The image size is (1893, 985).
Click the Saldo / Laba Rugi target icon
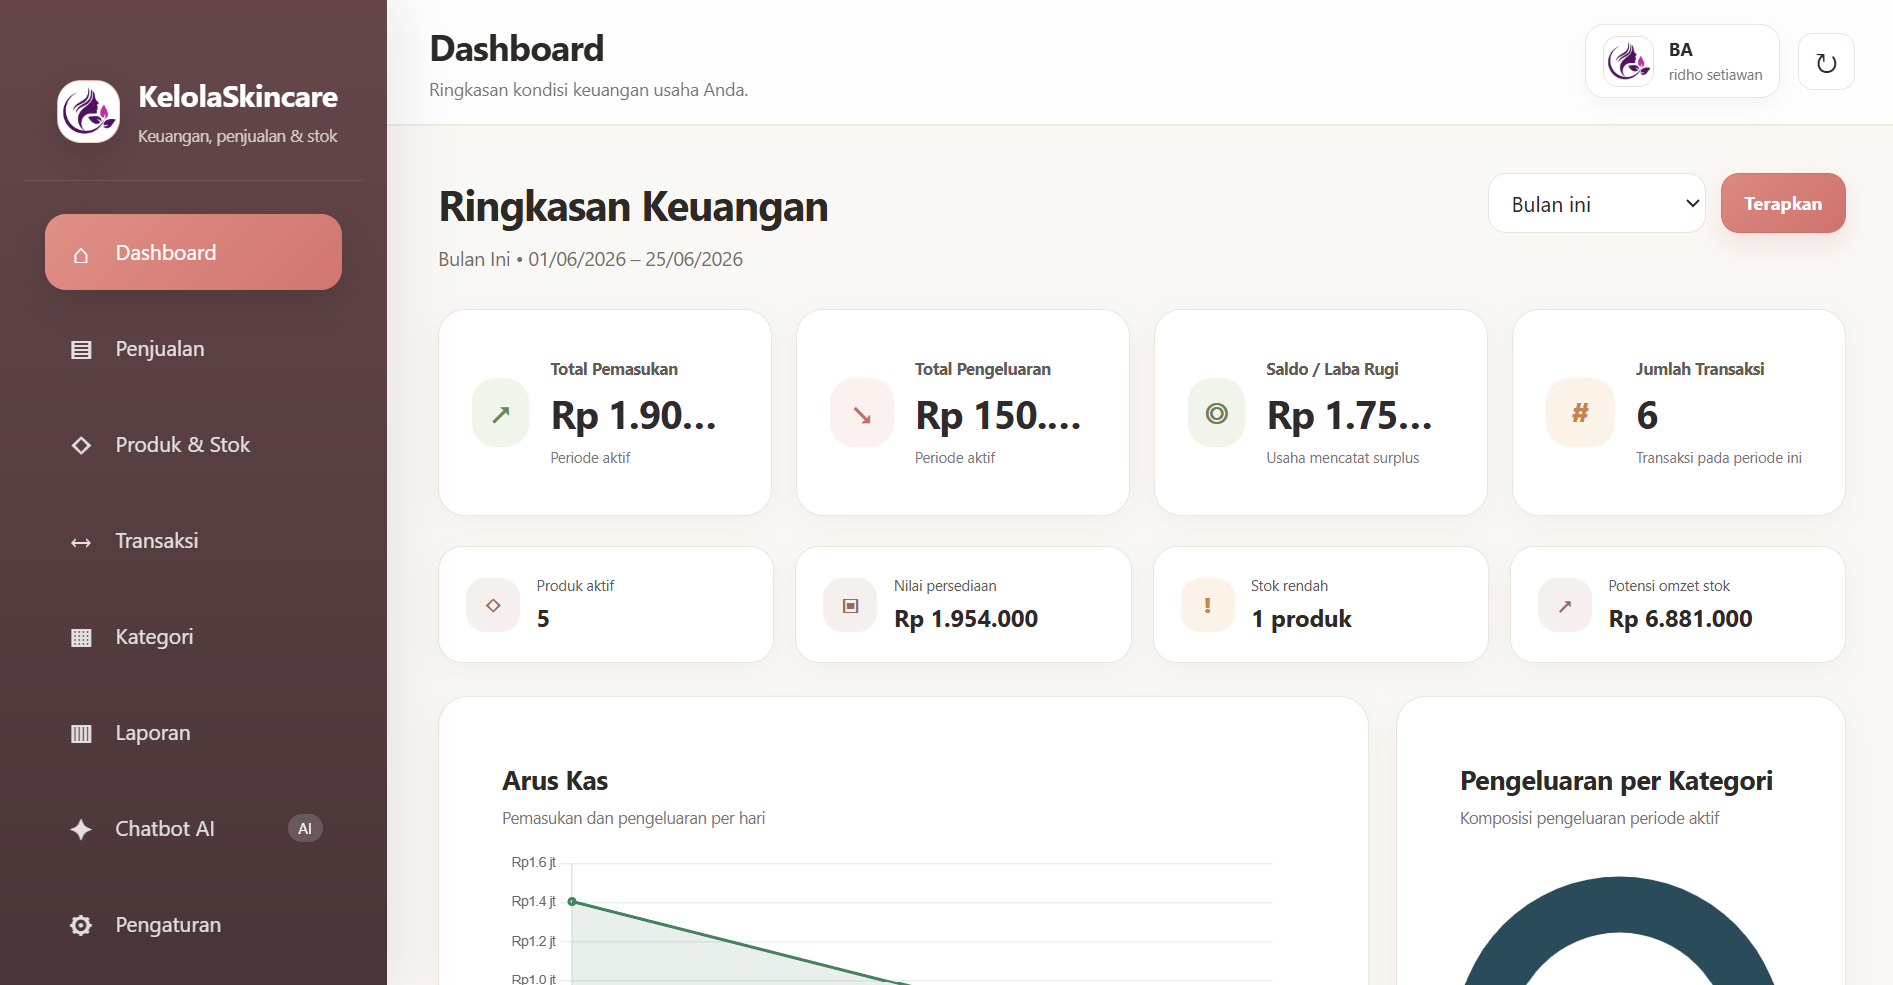tap(1217, 413)
